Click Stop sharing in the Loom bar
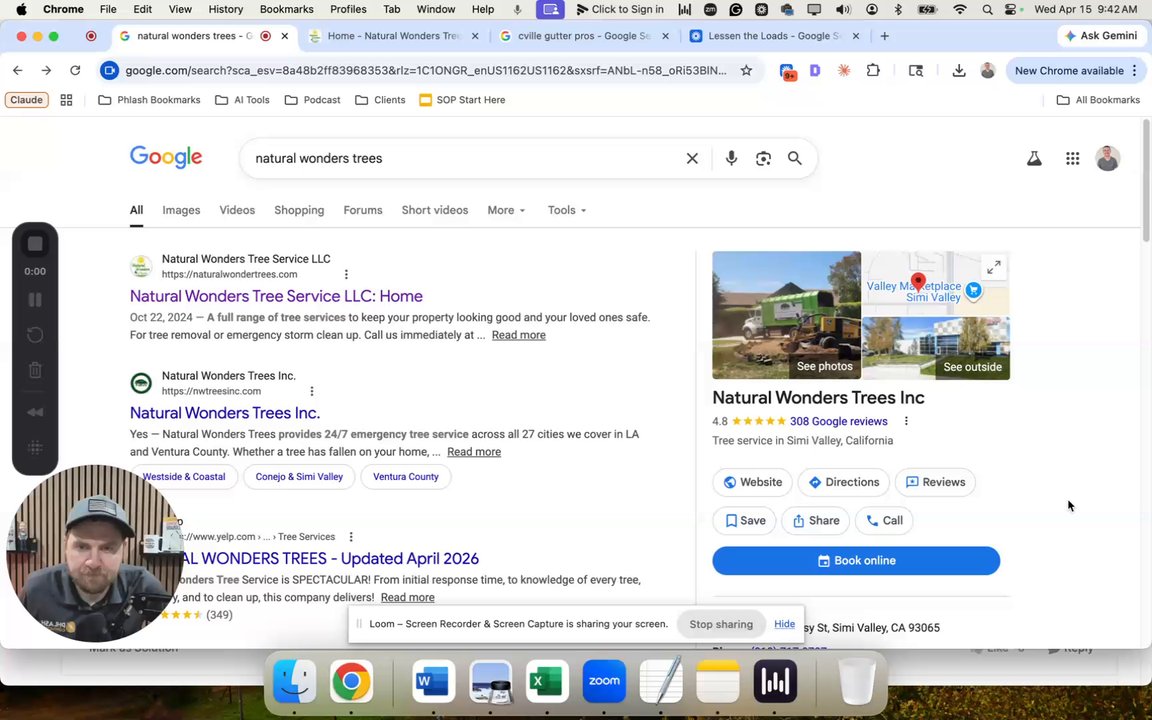Screen dimensions: 1152x720 click(721, 624)
